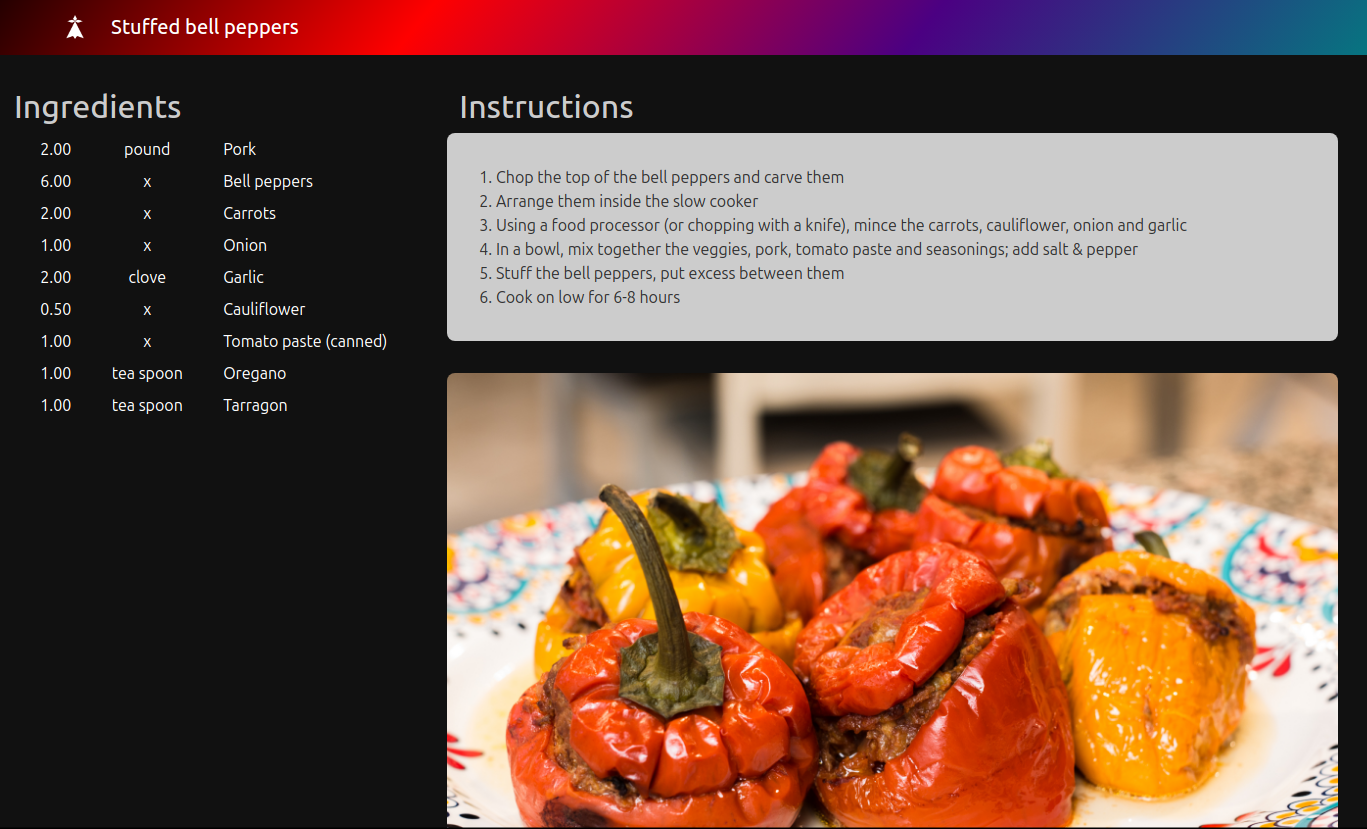
Task: Select the Onion ingredient
Action: (245, 245)
